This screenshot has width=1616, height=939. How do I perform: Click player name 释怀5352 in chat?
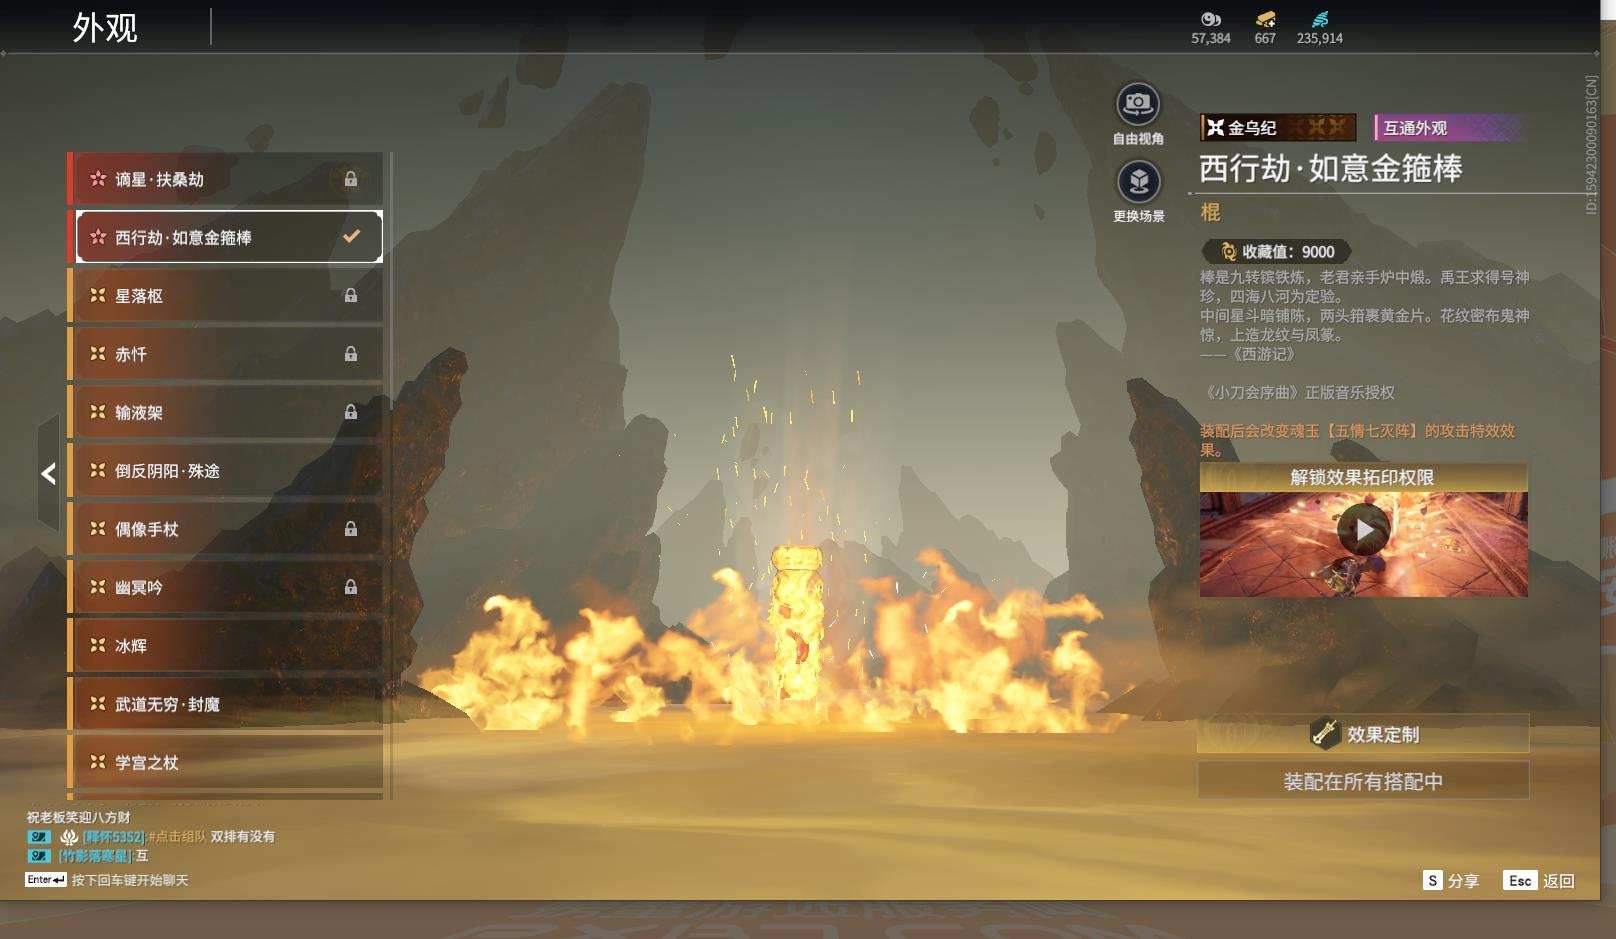coord(114,837)
